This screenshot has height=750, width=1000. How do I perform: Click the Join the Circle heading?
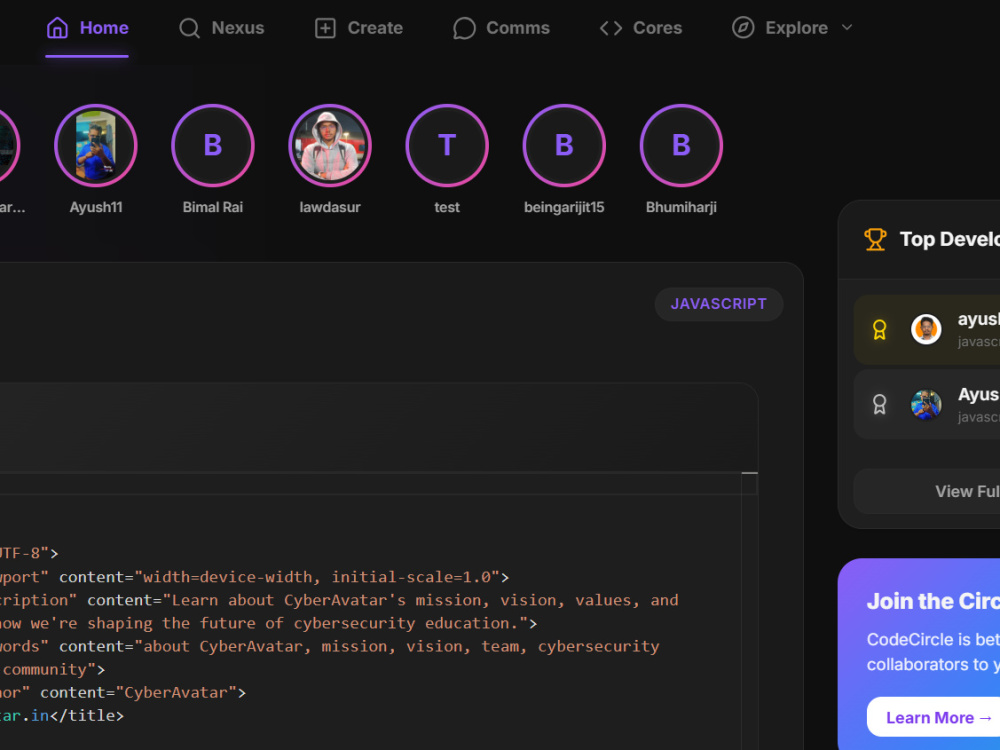933,601
